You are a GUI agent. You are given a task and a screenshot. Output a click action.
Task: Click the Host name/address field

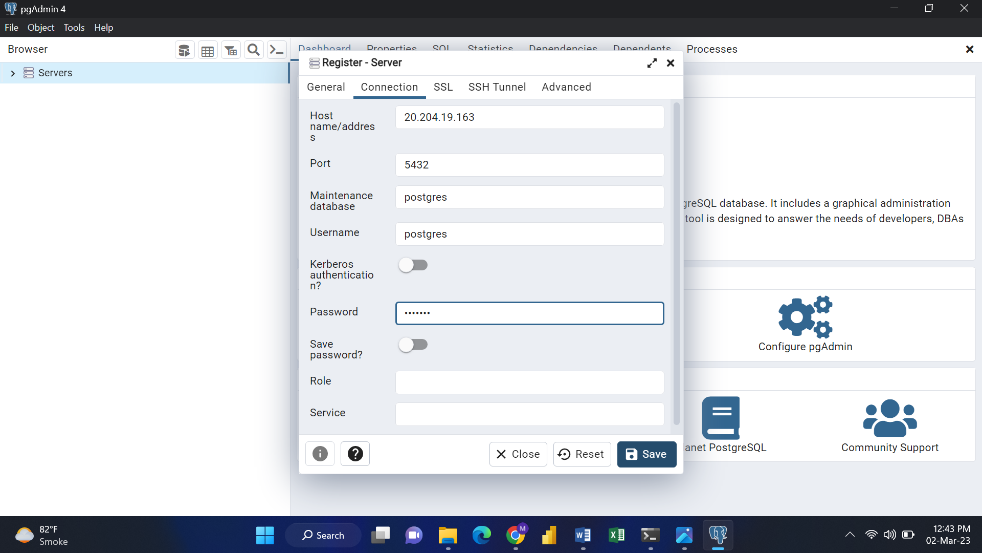point(530,117)
